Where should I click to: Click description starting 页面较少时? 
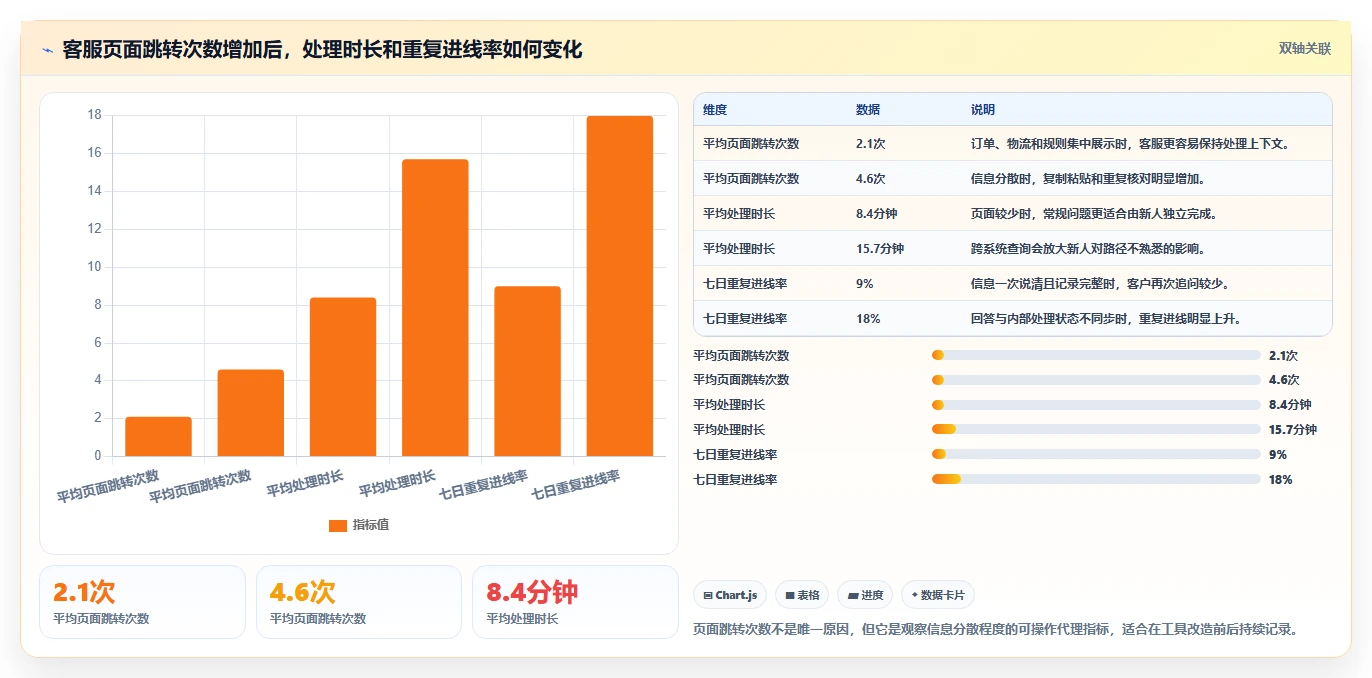(1094, 214)
